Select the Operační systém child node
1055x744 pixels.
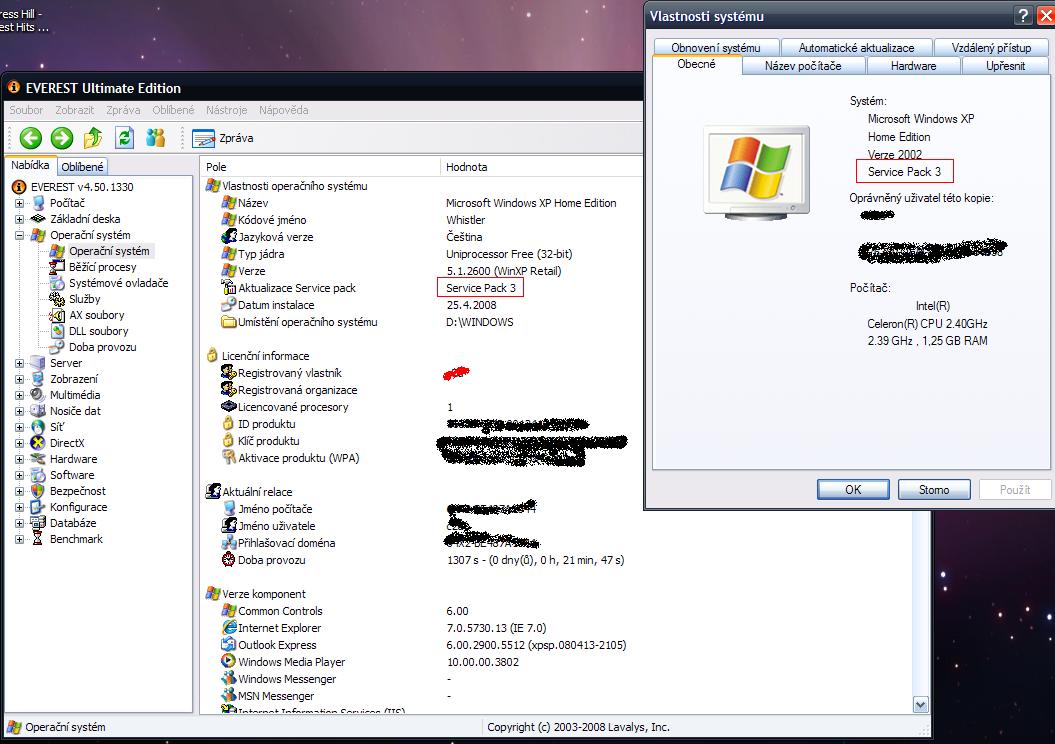[x=109, y=251]
